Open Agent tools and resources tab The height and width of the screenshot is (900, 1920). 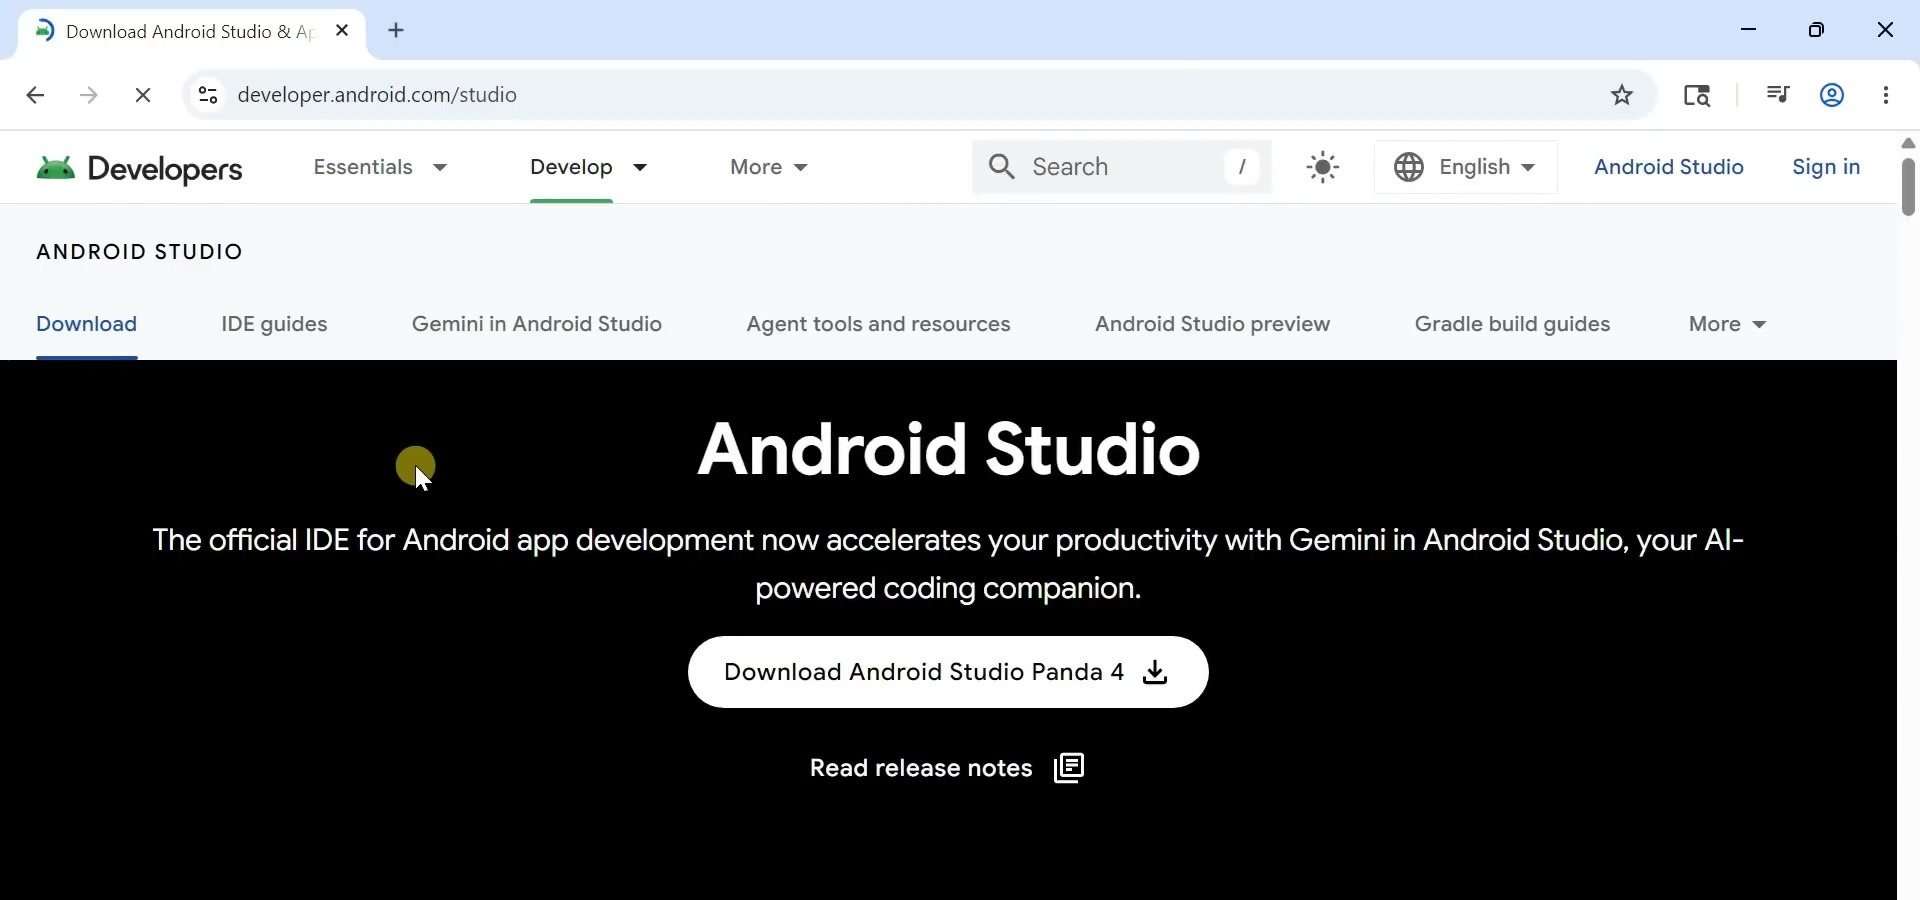coord(878,325)
